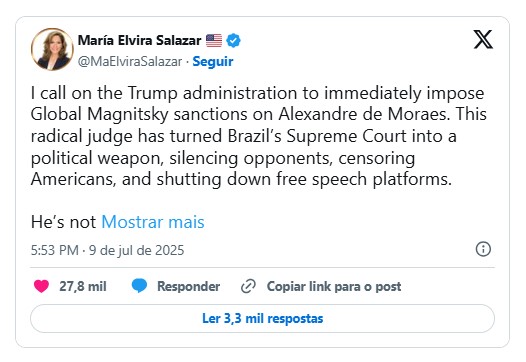Click the 9 de jul de 2025 date

[137, 250]
